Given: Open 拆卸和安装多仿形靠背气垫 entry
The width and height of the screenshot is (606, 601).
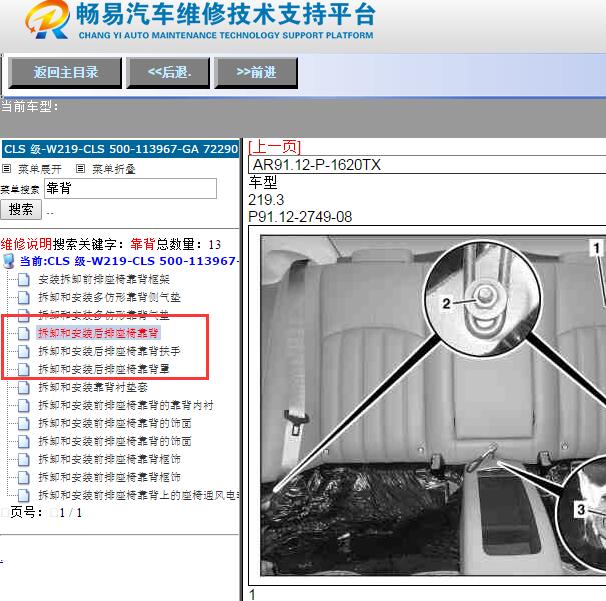Looking at the screenshot, I should click(104, 315).
